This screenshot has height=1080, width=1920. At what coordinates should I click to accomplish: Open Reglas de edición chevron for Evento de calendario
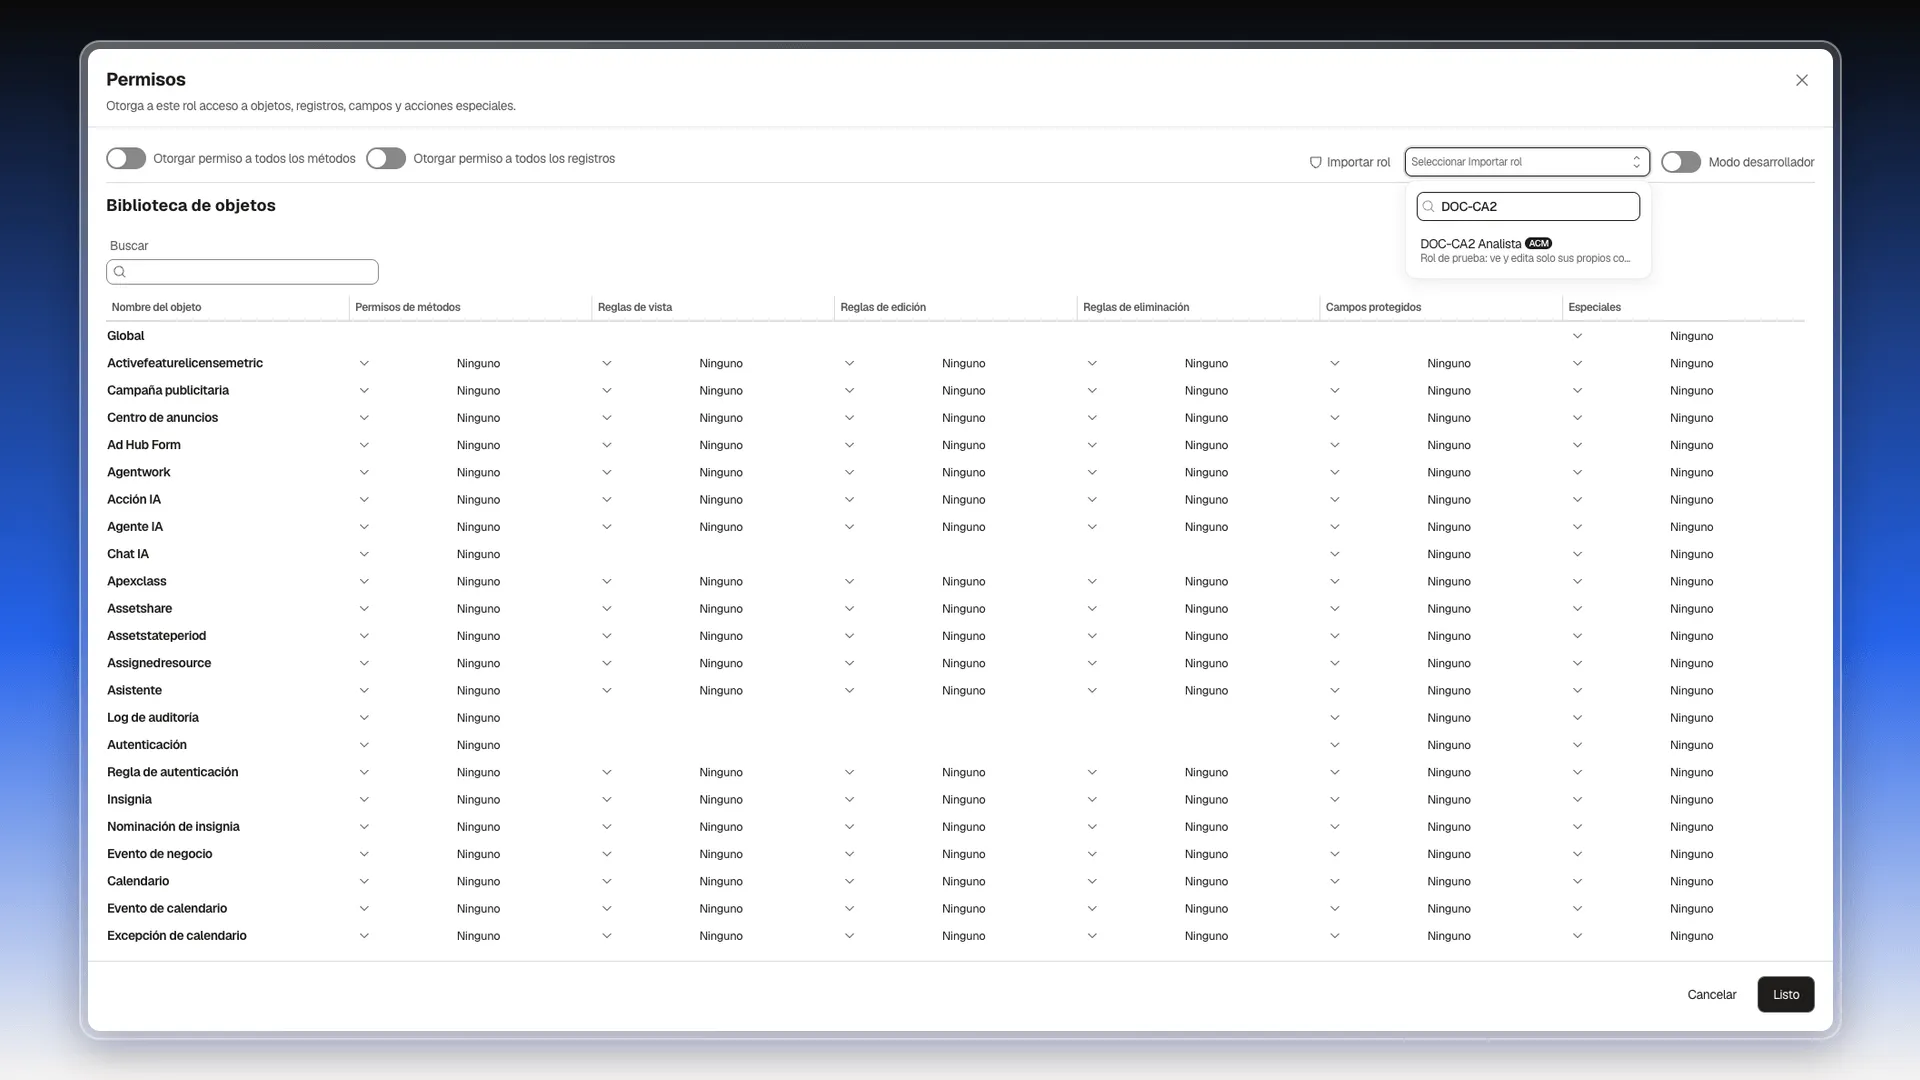(849, 909)
